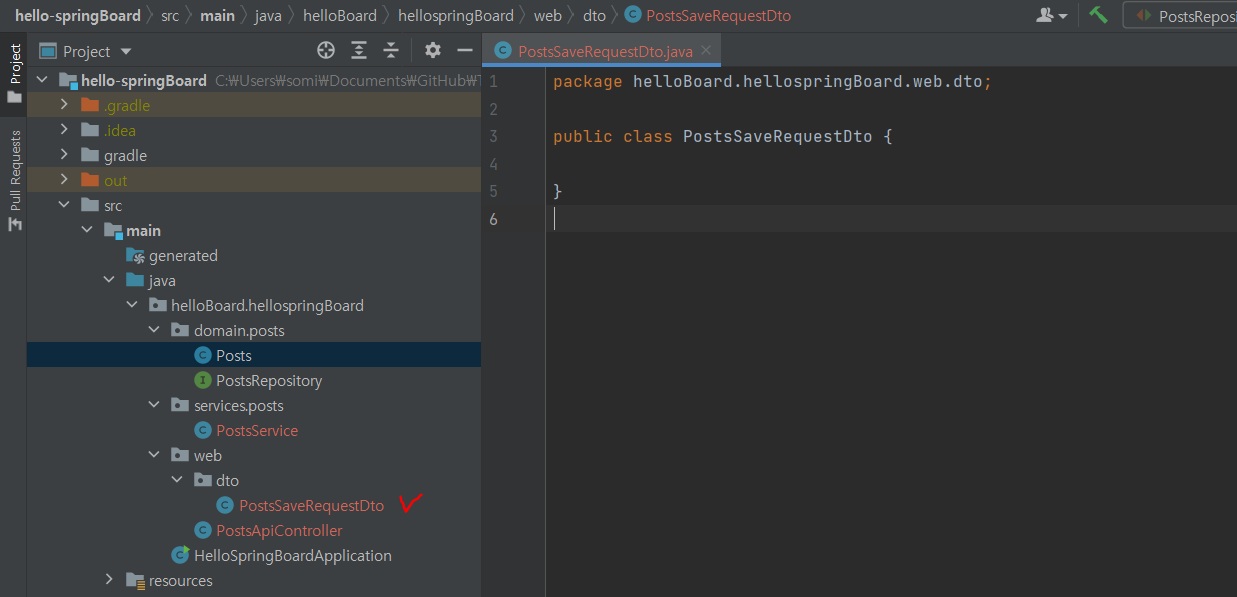Expand the .idea folder
The height and width of the screenshot is (597, 1237).
coord(65,130)
